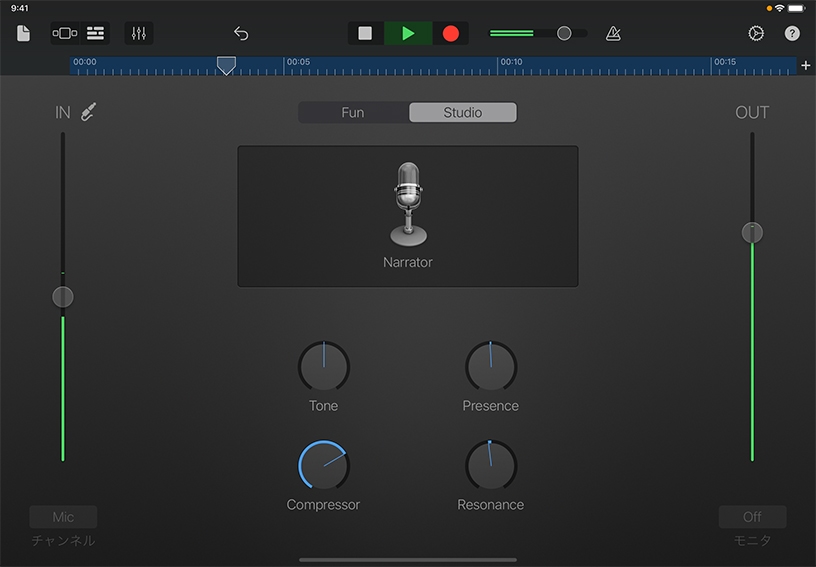This screenshot has height=567, width=816.
Task: Open the Sound browser icon
Action: point(64,33)
